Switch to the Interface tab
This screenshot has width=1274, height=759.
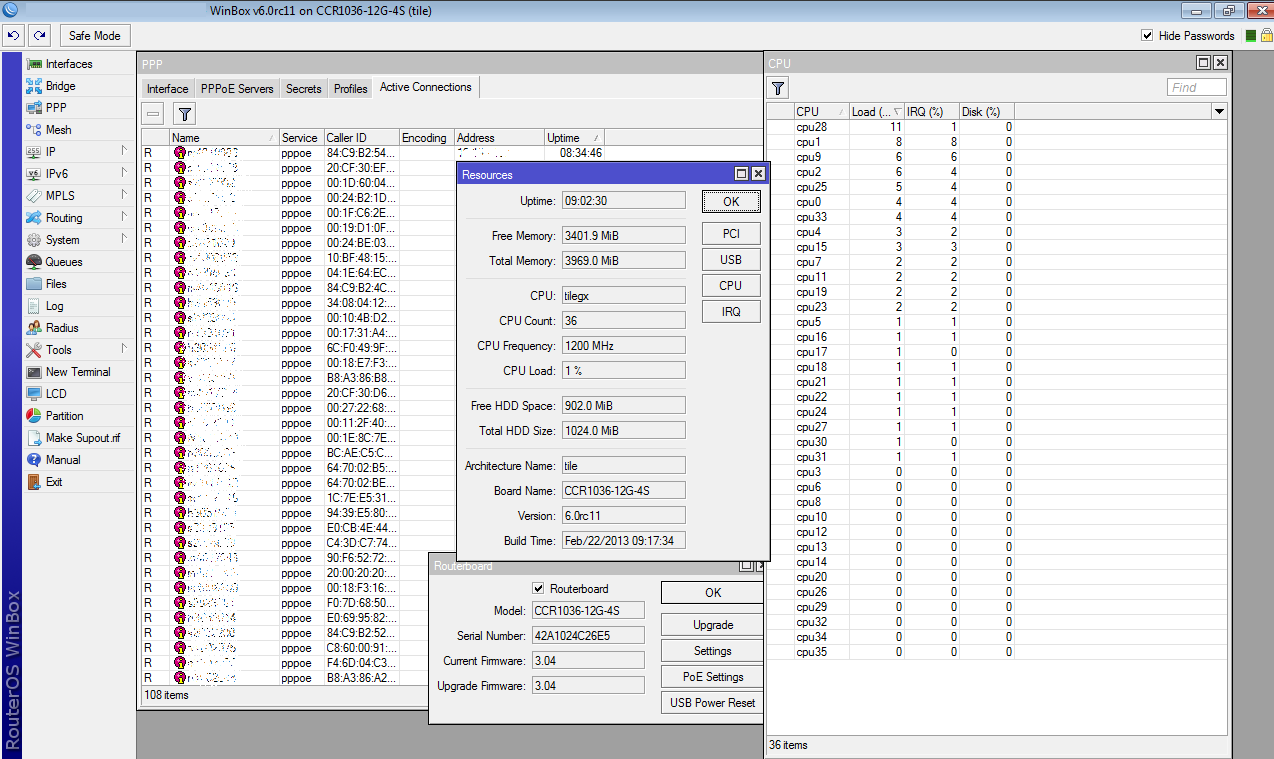click(x=167, y=89)
